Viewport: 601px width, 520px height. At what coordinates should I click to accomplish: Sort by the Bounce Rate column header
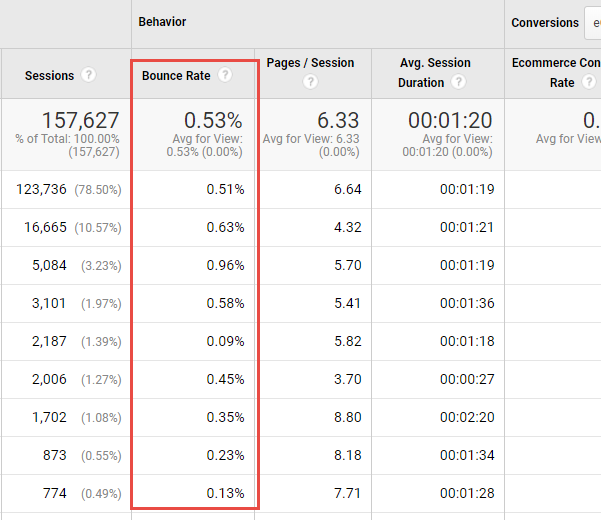point(176,76)
